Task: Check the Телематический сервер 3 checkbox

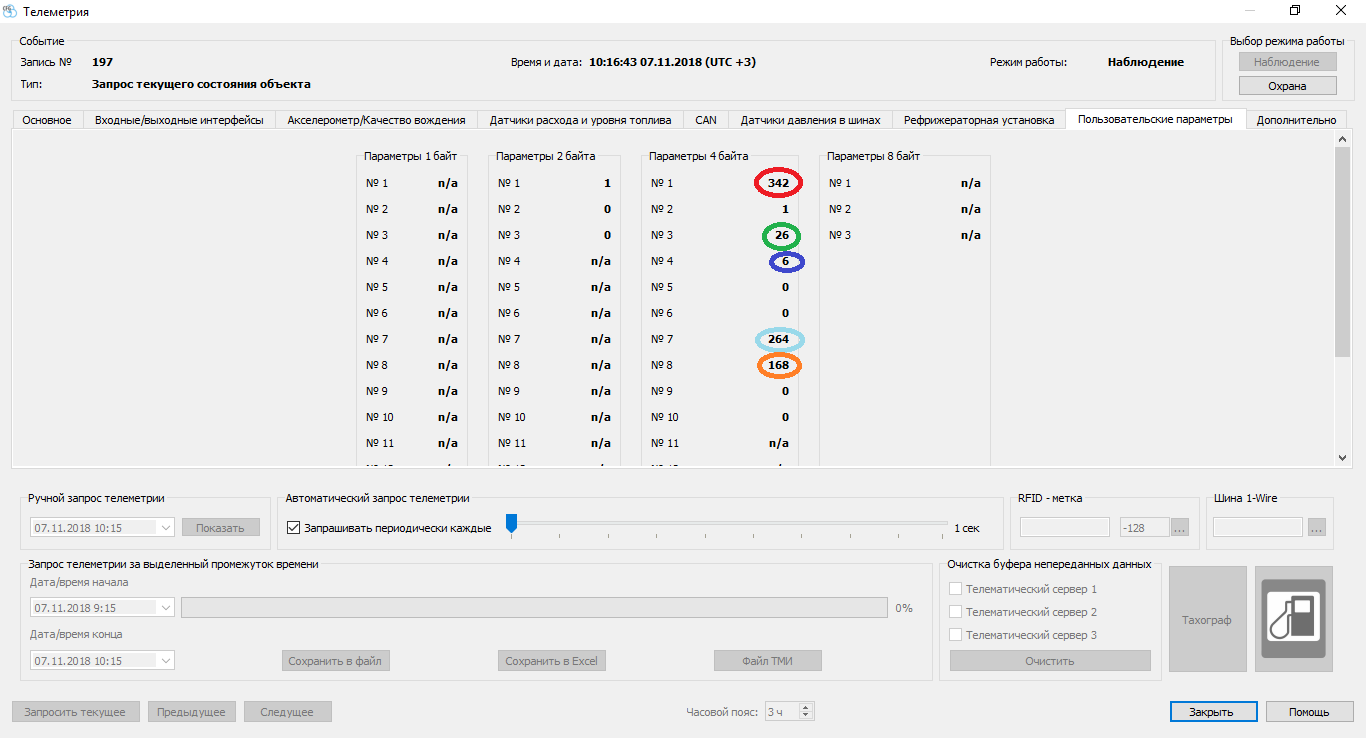Action: (x=955, y=635)
